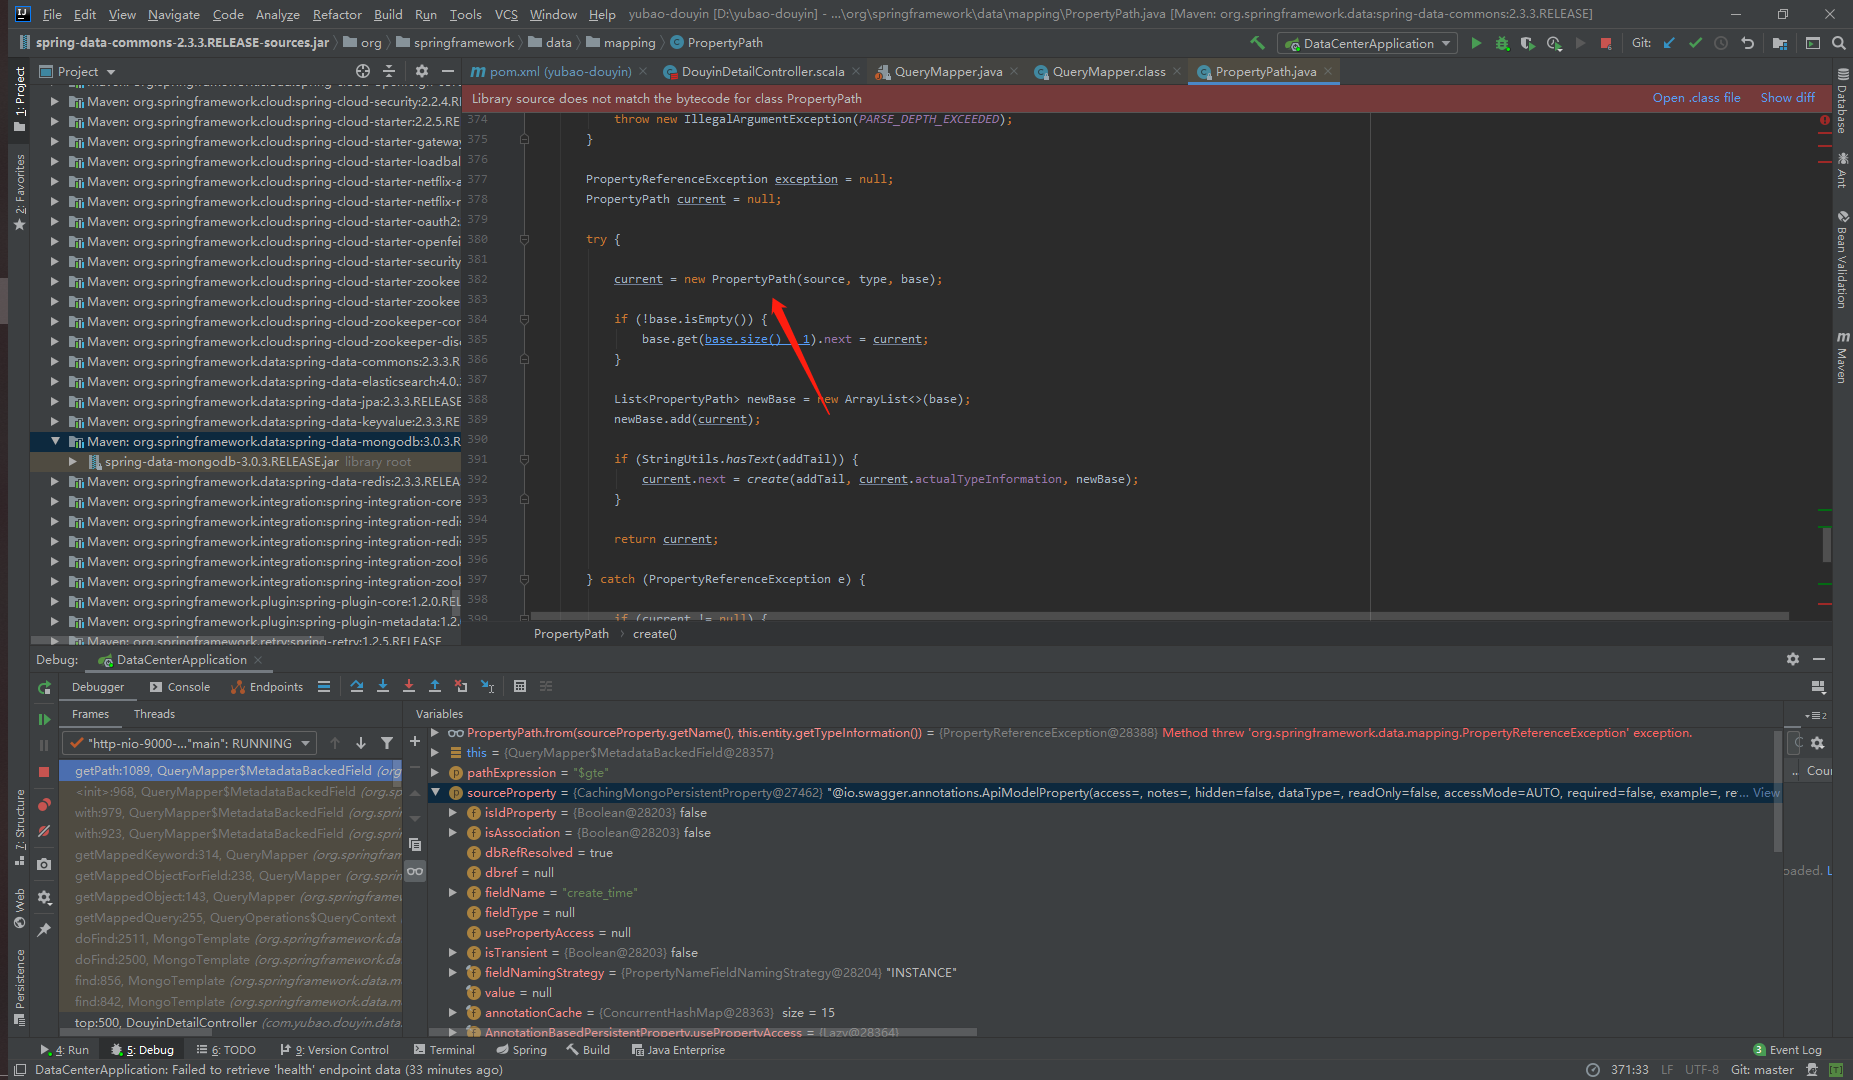The image size is (1853, 1080).
Task: Toggle the Z: Structure tool window
Action: click(x=19, y=828)
